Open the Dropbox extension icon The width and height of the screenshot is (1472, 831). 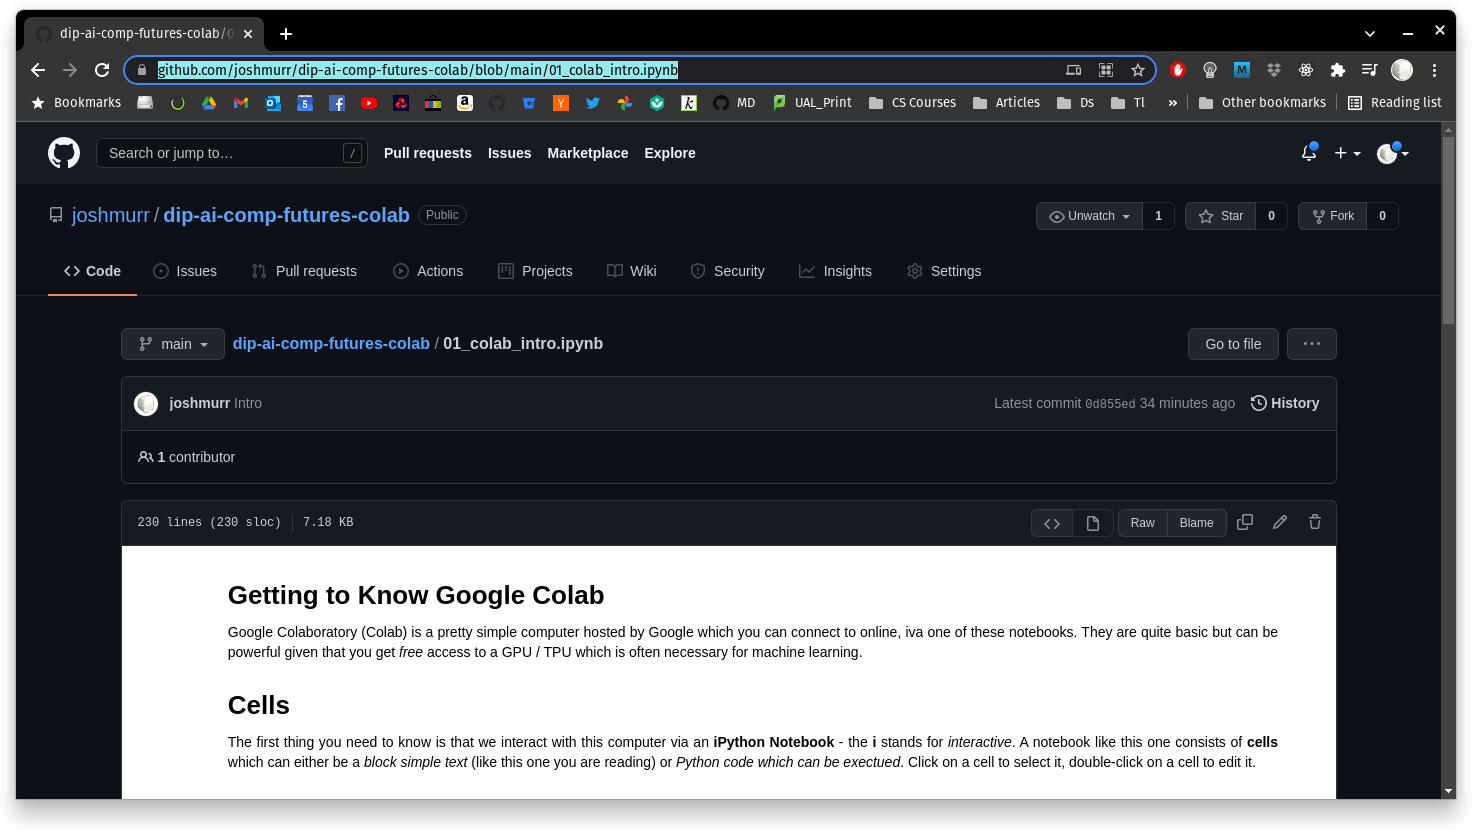pyautogui.click(x=1274, y=70)
